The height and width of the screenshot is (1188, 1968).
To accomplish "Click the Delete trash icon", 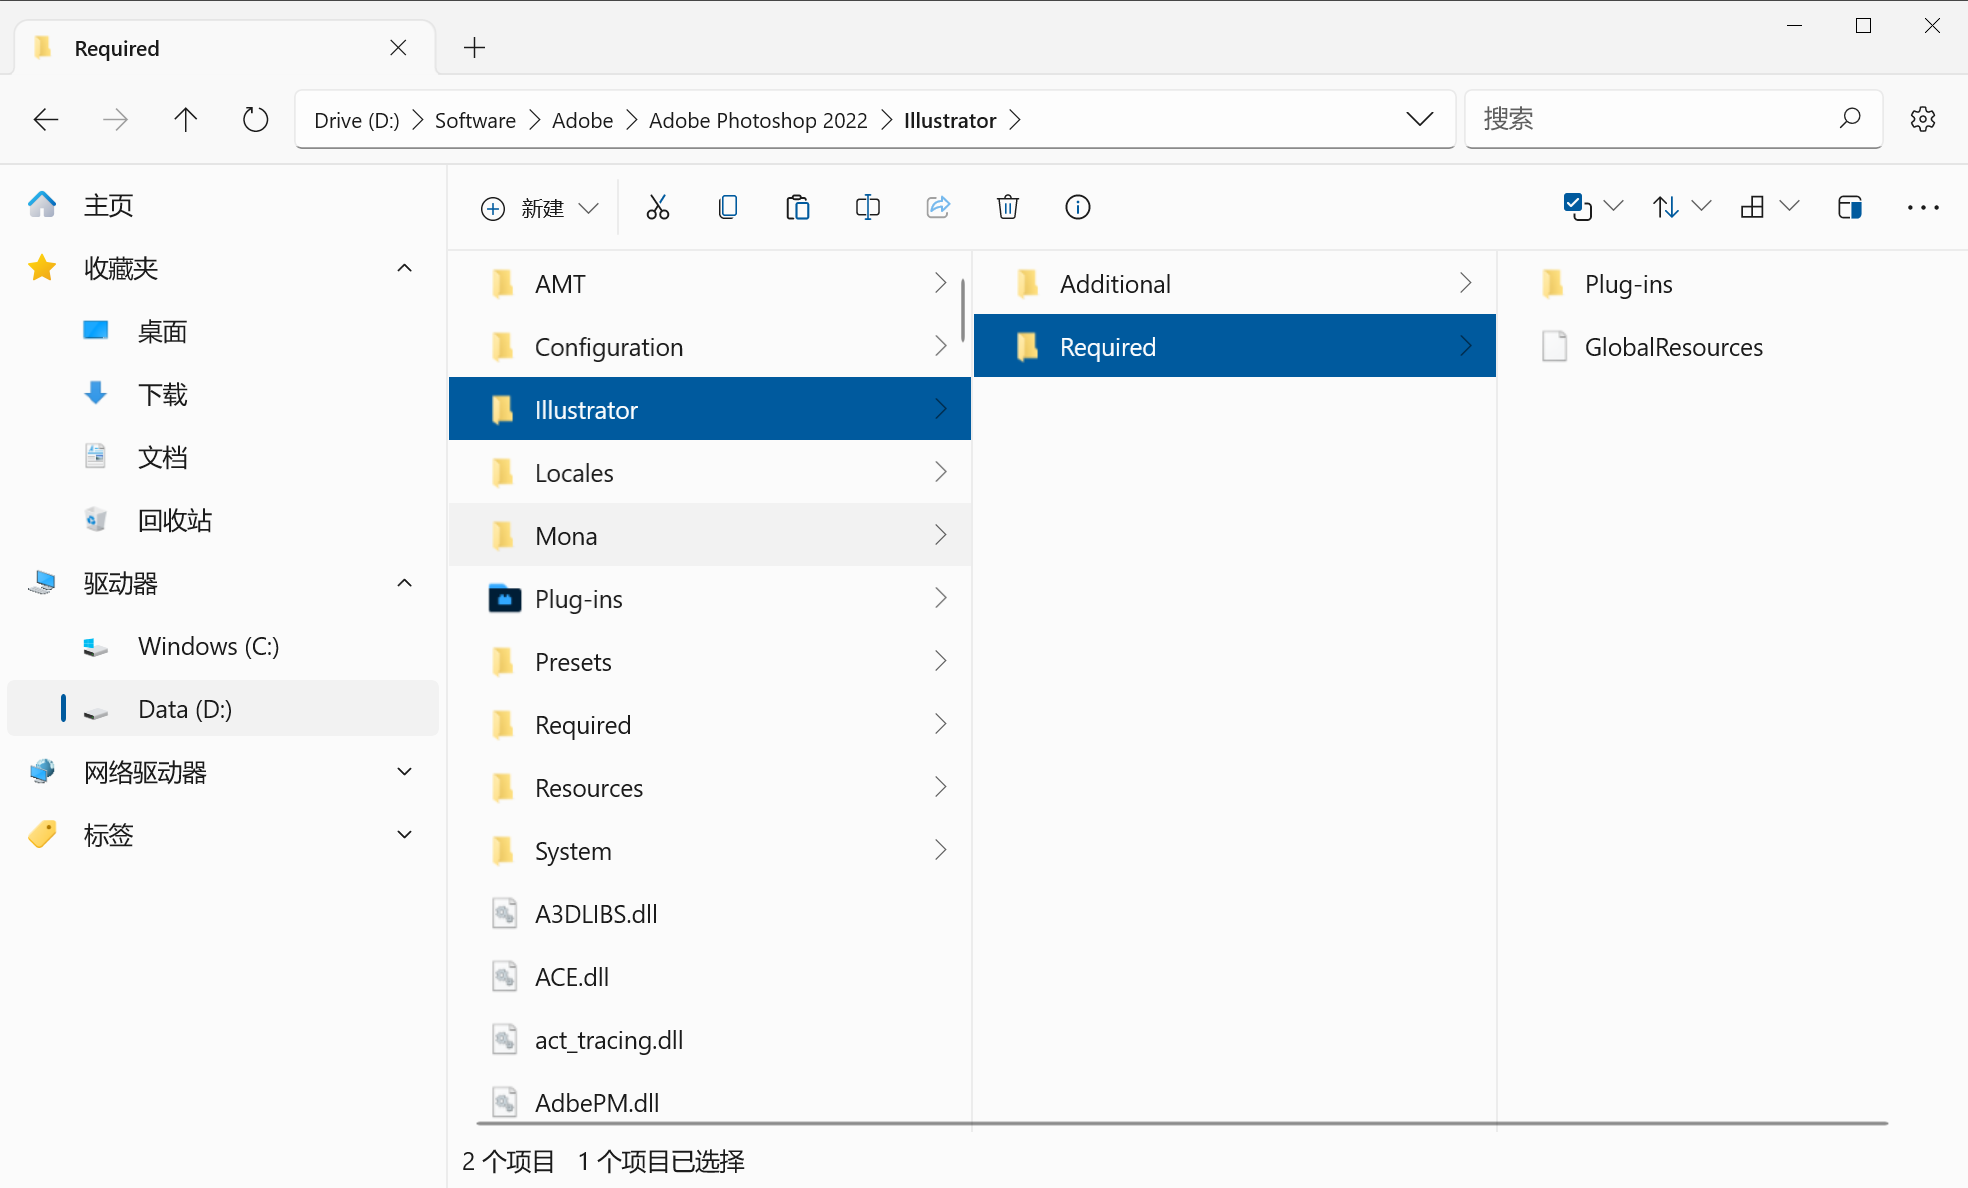I will tap(1007, 207).
